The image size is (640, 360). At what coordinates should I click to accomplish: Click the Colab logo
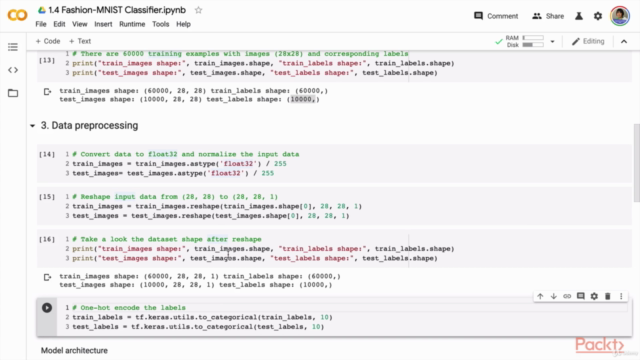pyautogui.click(x=17, y=16)
